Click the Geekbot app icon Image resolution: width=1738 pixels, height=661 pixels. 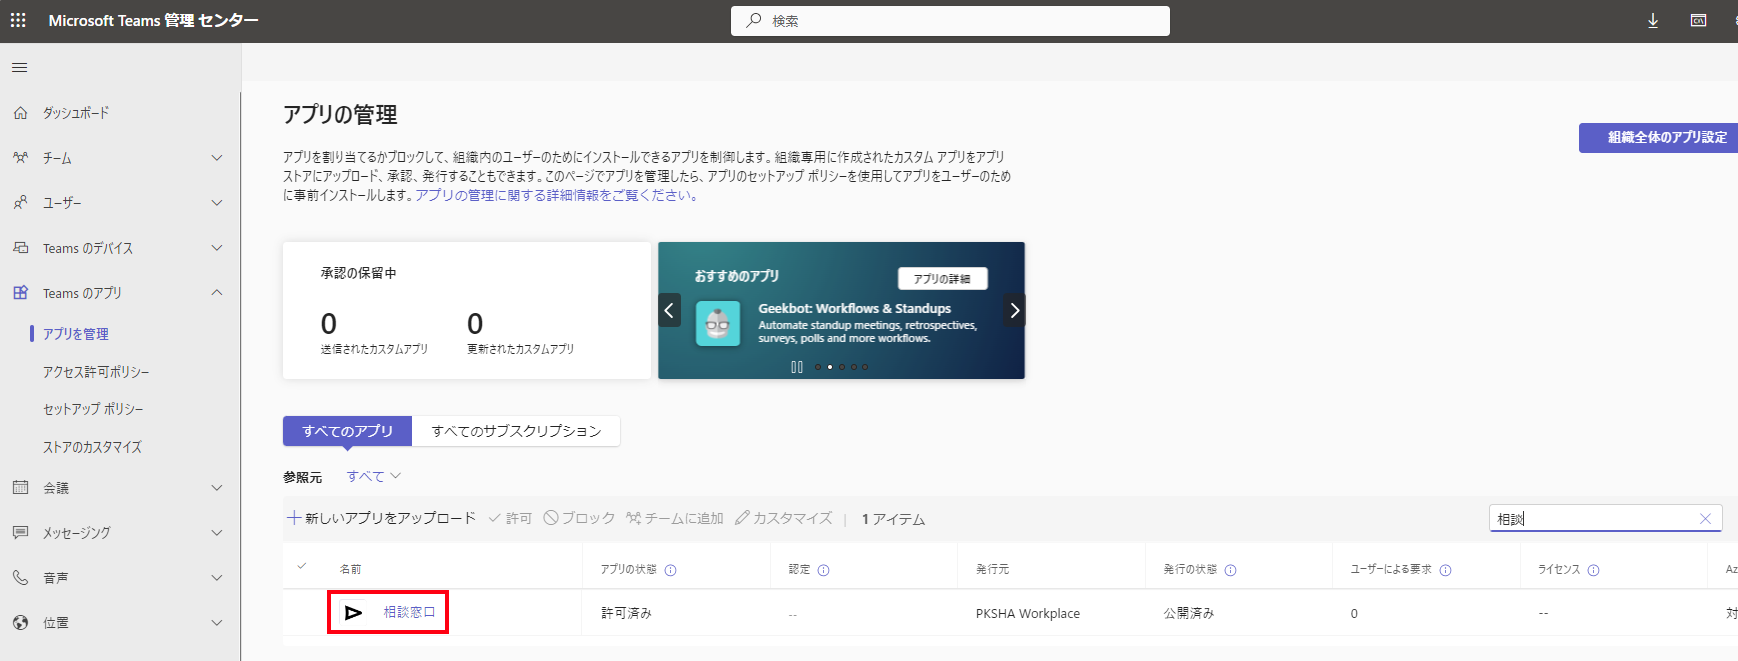718,323
